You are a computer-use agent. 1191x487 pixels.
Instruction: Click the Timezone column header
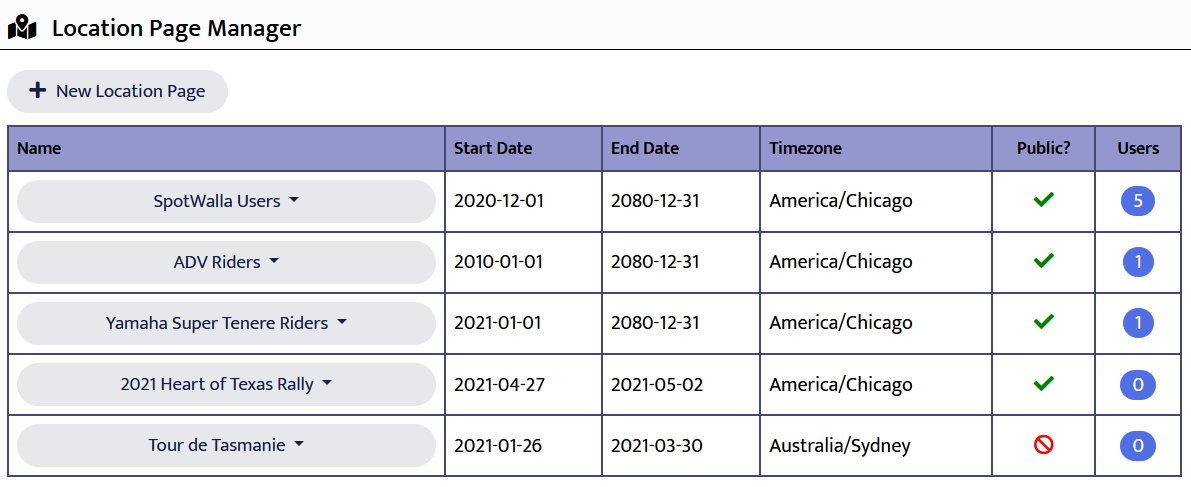point(805,148)
